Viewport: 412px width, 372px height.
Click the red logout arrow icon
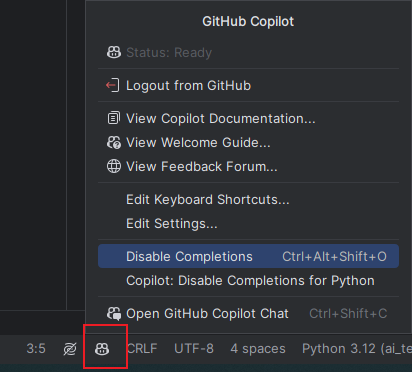pyautogui.click(x=113, y=85)
